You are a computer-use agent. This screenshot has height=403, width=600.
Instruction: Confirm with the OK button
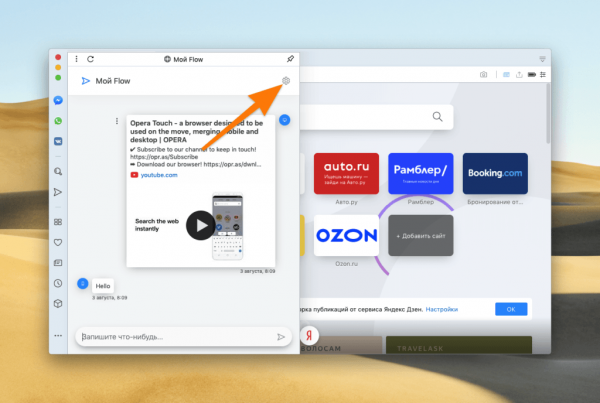[511, 309]
